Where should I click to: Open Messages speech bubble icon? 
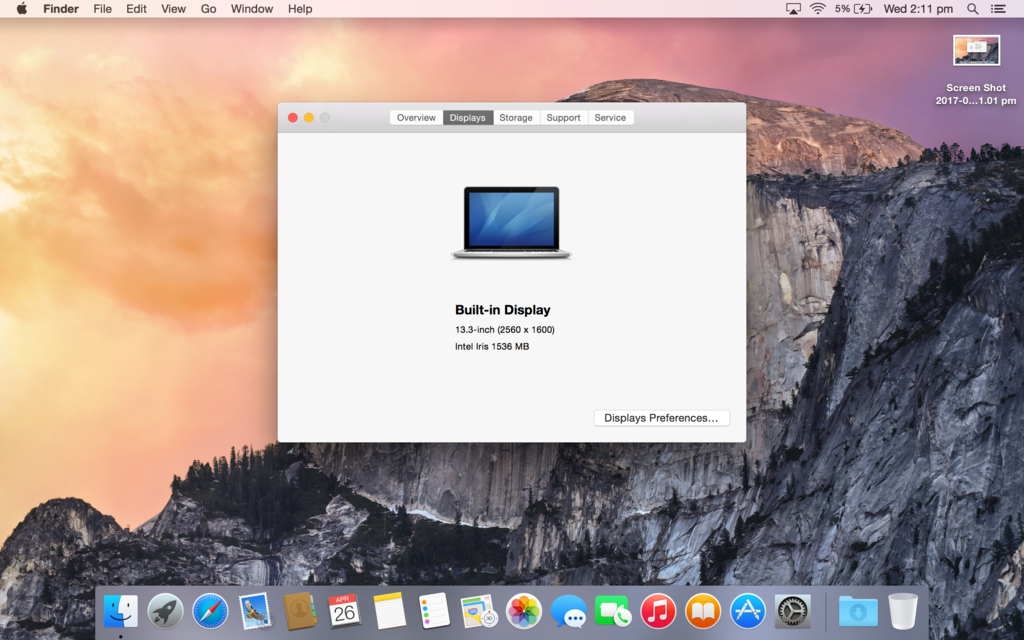pyautogui.click(x=568, y=612)
